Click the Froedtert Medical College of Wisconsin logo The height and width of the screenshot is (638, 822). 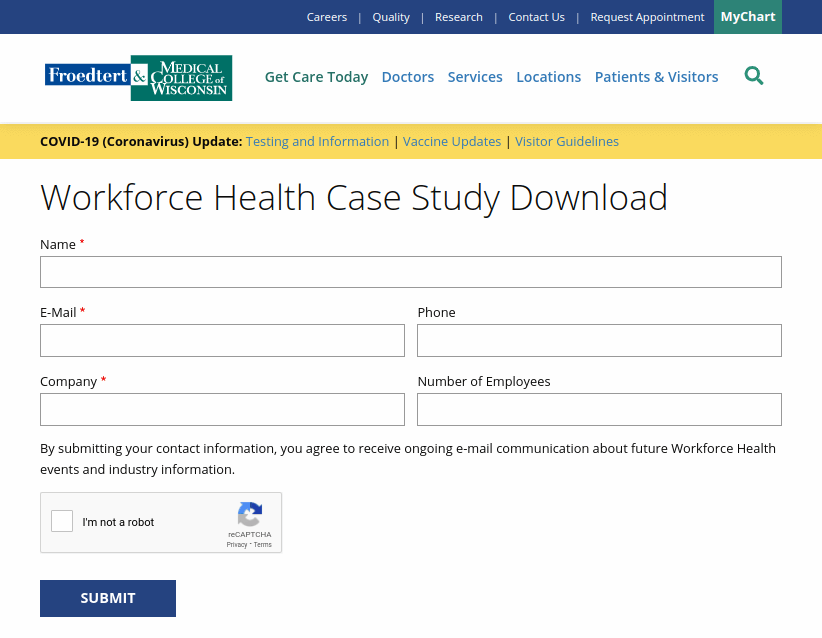click(x=138, y=78)
